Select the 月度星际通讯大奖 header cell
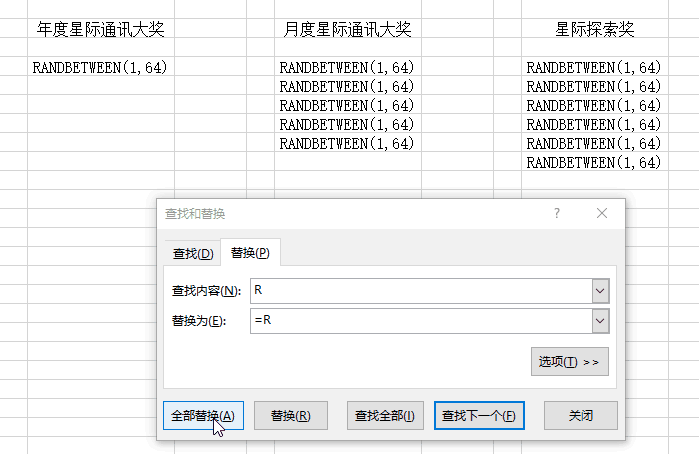The width and height of the screenshot is (699, 454). [x=348, y=30]
